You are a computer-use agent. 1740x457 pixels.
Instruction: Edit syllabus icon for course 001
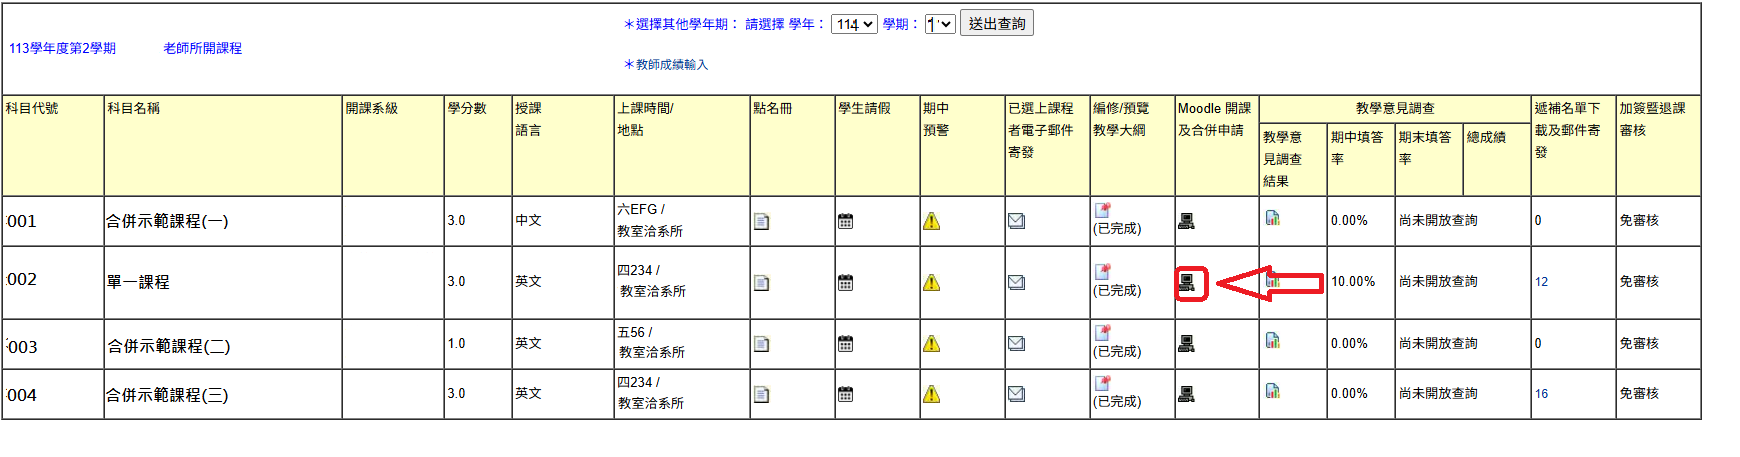pos(1102,210)
